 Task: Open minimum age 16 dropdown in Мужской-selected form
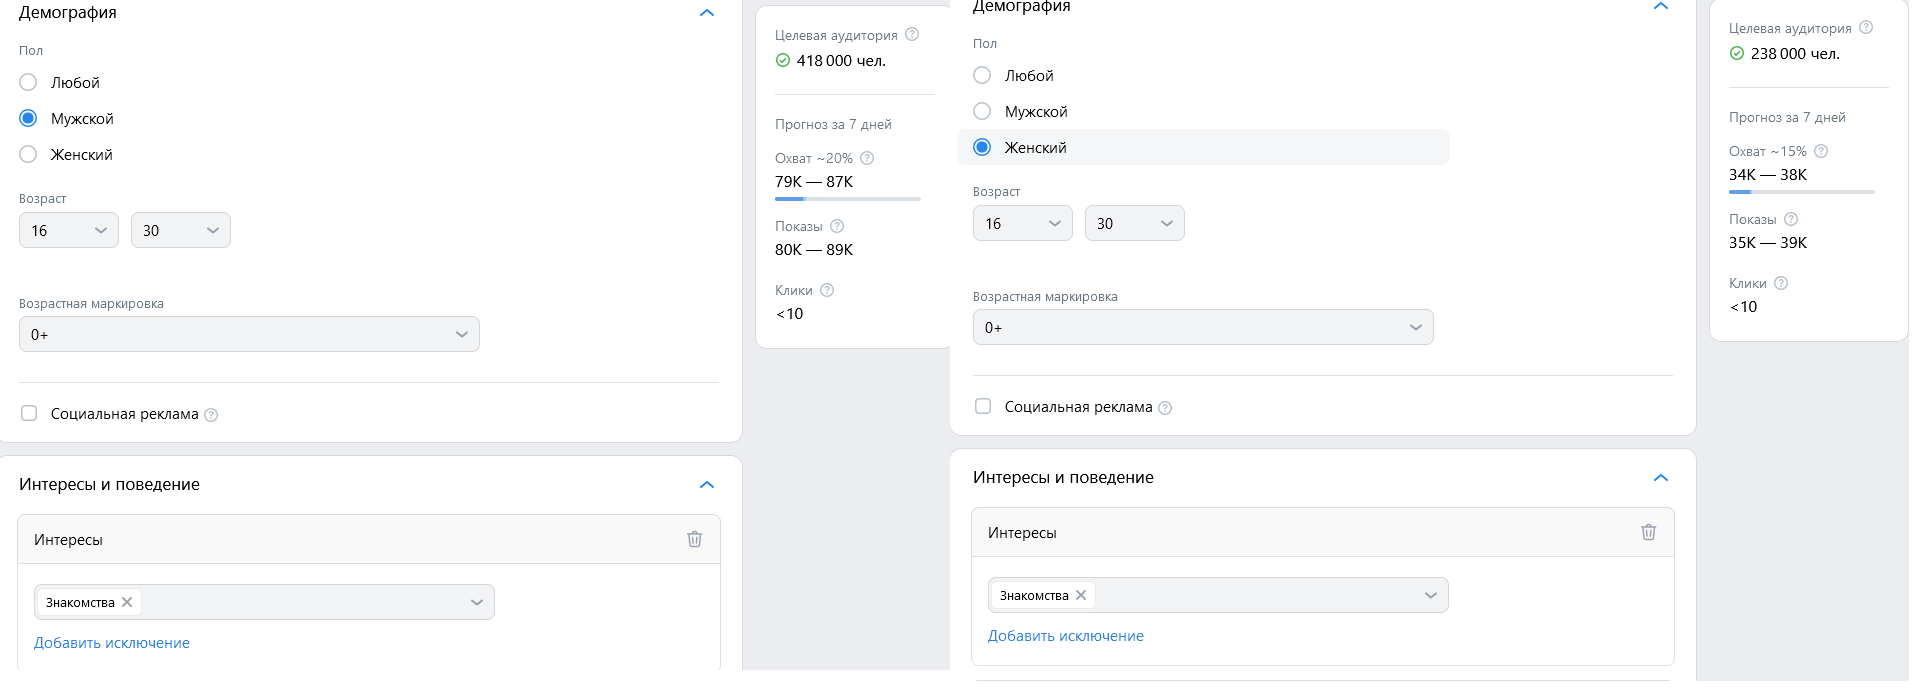[x=68, y=230]
